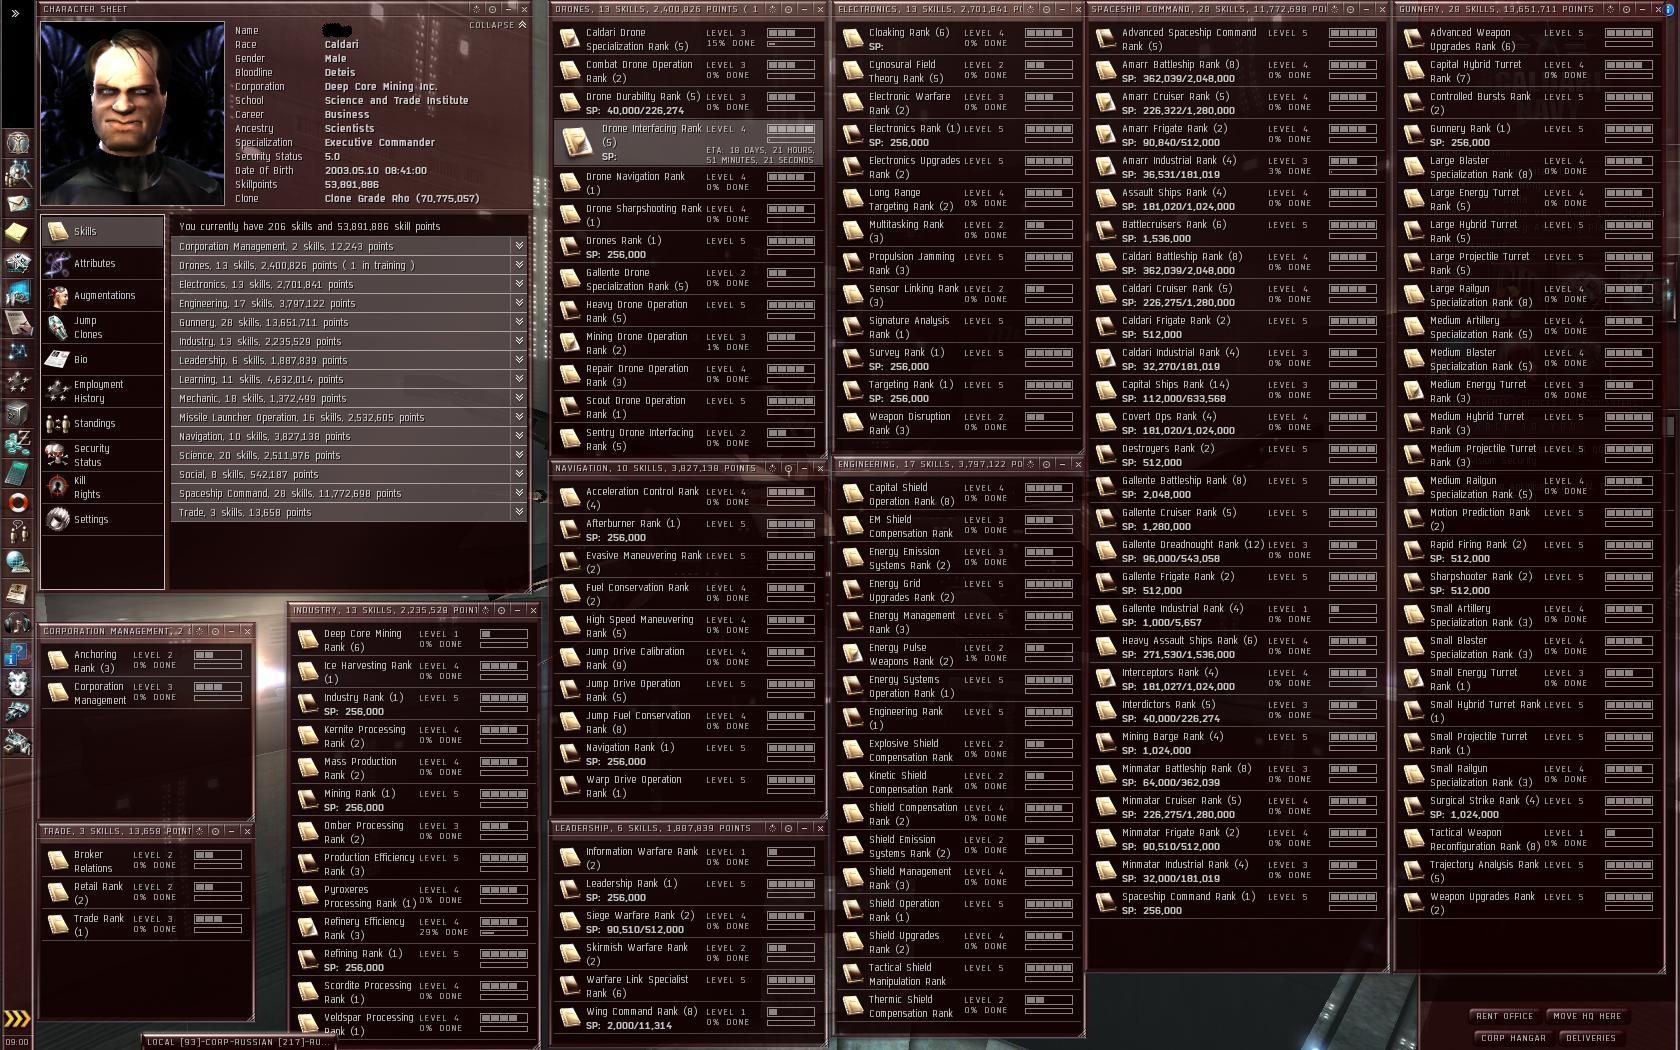Collapse the character info header

click(498, 25)
